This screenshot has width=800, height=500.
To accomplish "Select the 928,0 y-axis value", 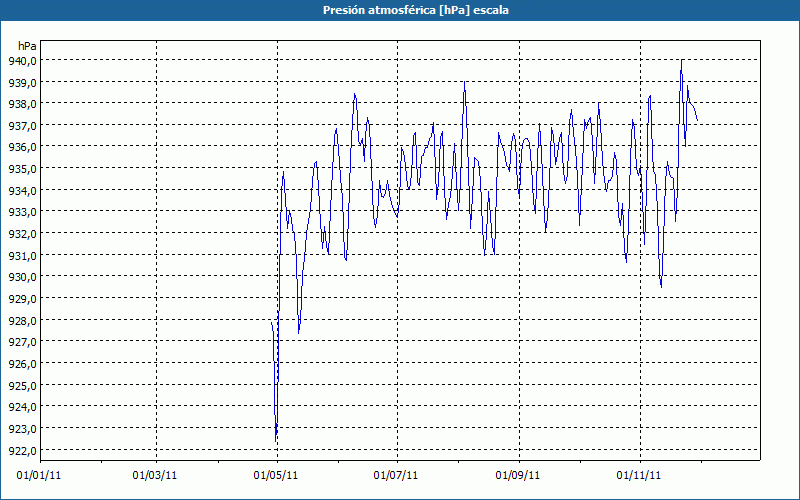I will tap(22, 320).
